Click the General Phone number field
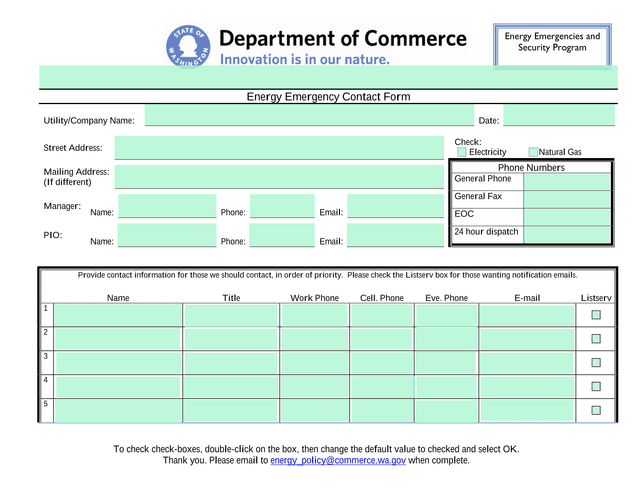640x495 pixels. 567,182
